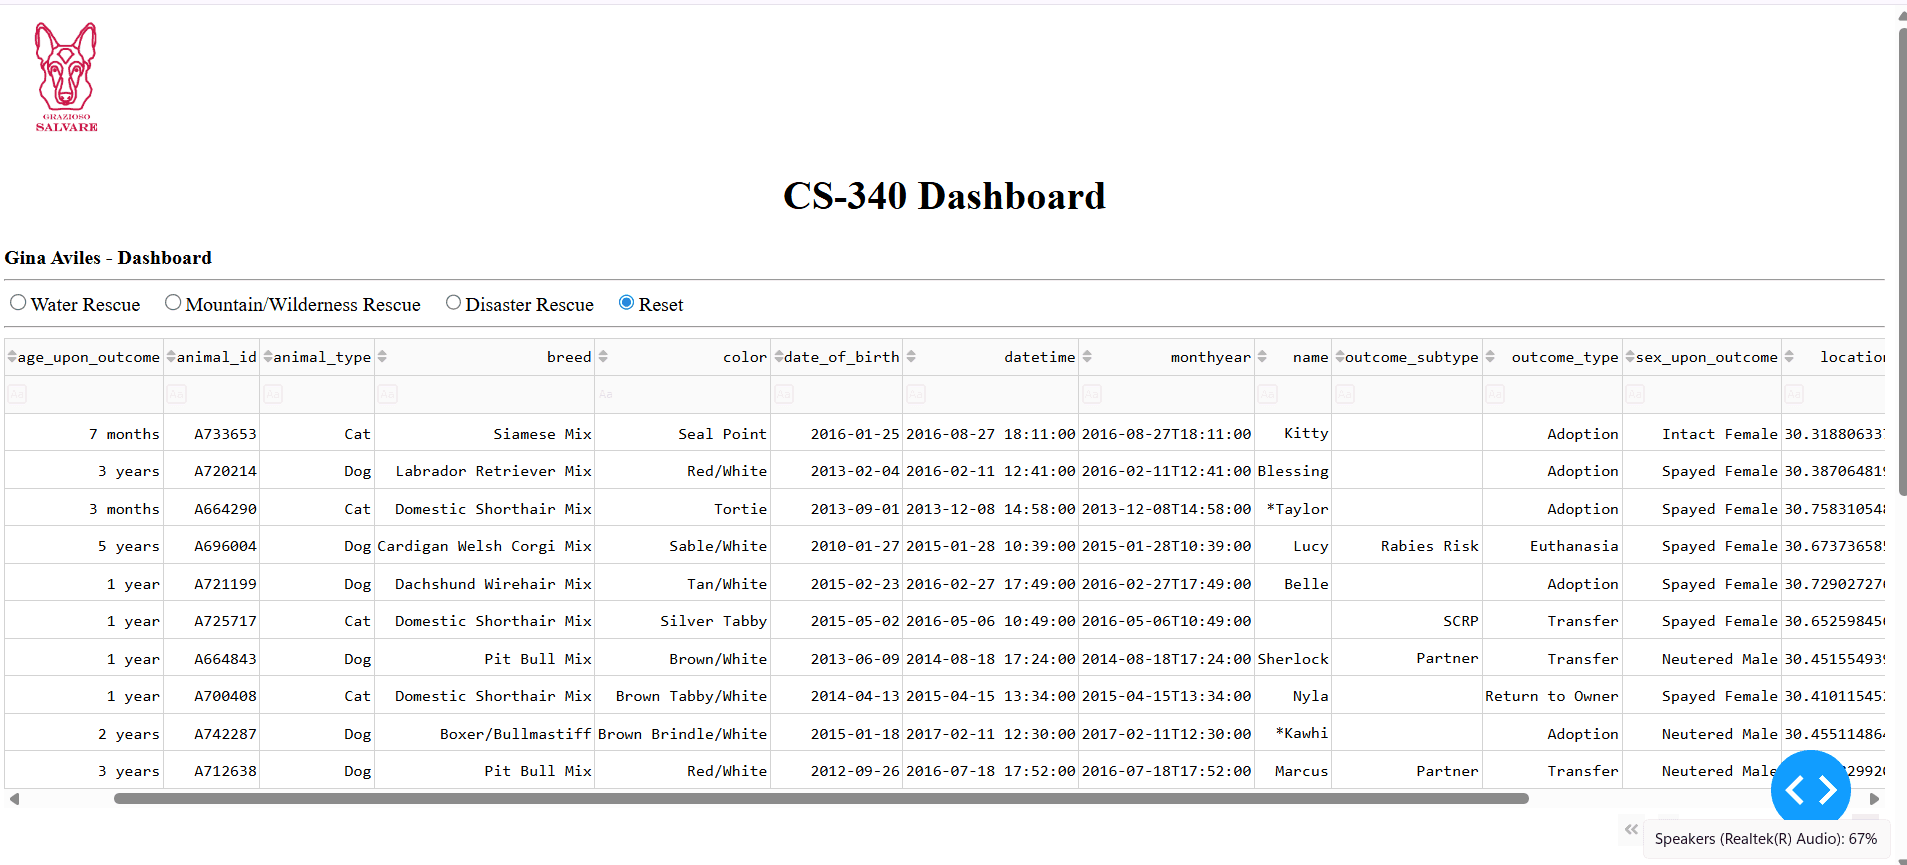Toggle Aa case match for name filter
Screen dimensions: 1907x865
click(x=1267, y=395)
